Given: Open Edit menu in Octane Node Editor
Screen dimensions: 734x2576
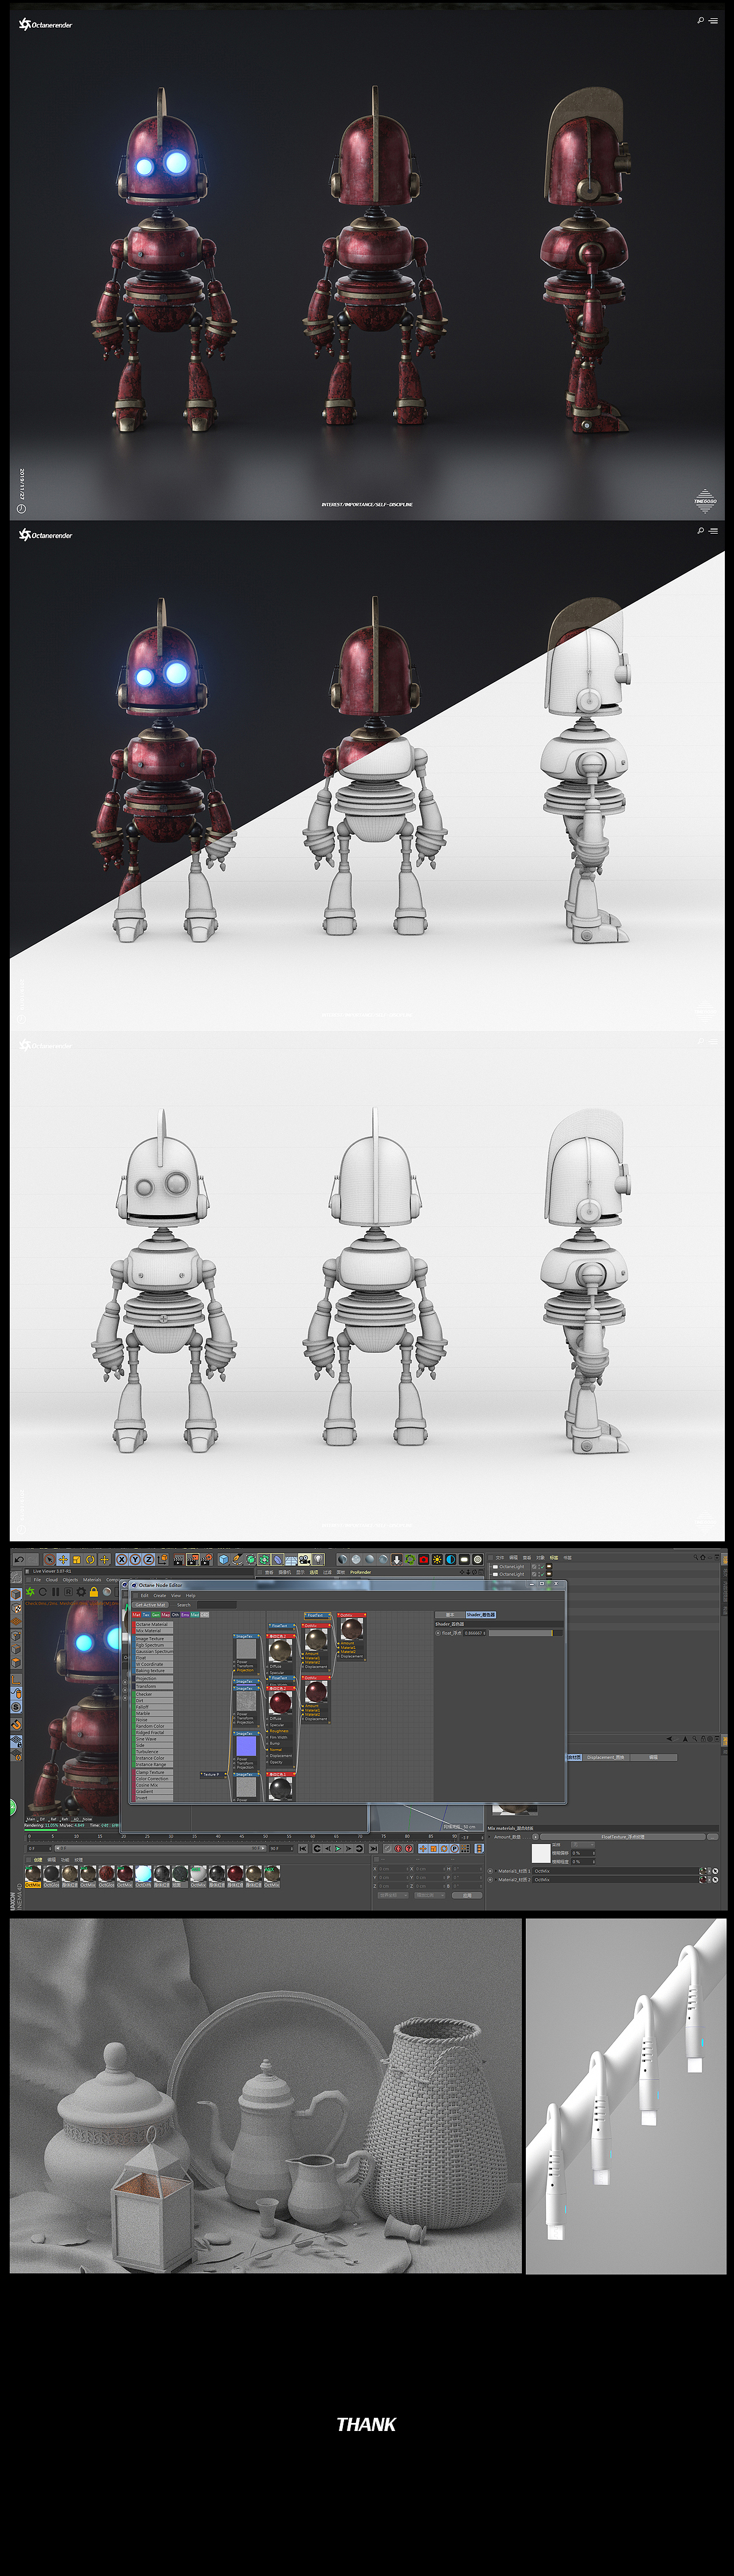Looking at the screenshot, I should 144,1596.
